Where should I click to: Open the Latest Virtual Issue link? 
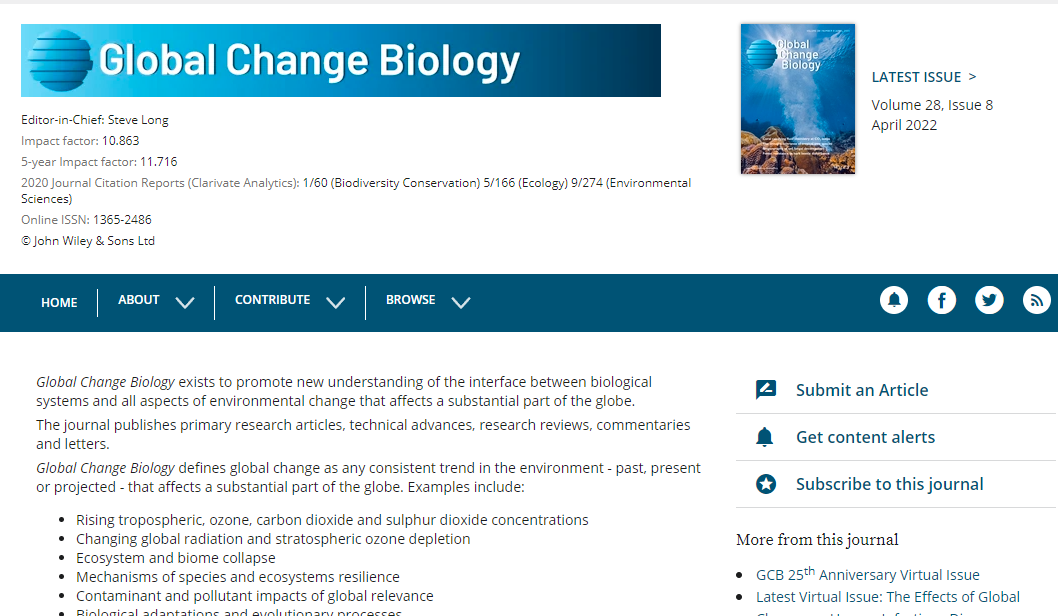click(x=887, y=597)
